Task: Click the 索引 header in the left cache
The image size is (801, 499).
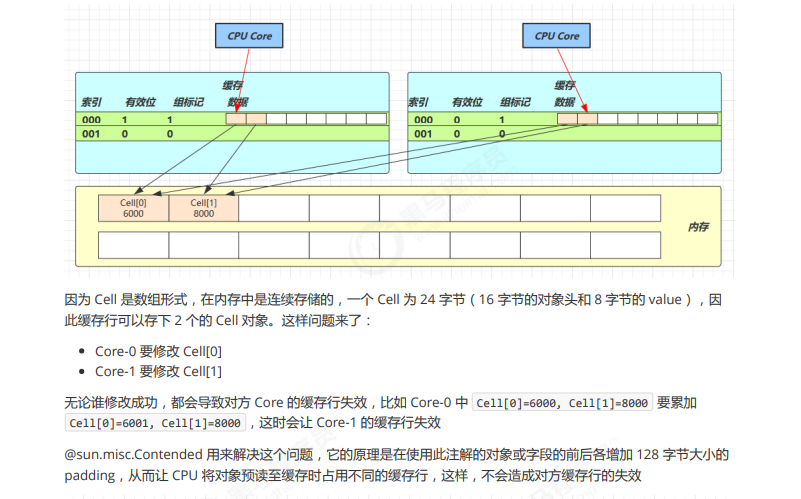Action: click(91, 102)
